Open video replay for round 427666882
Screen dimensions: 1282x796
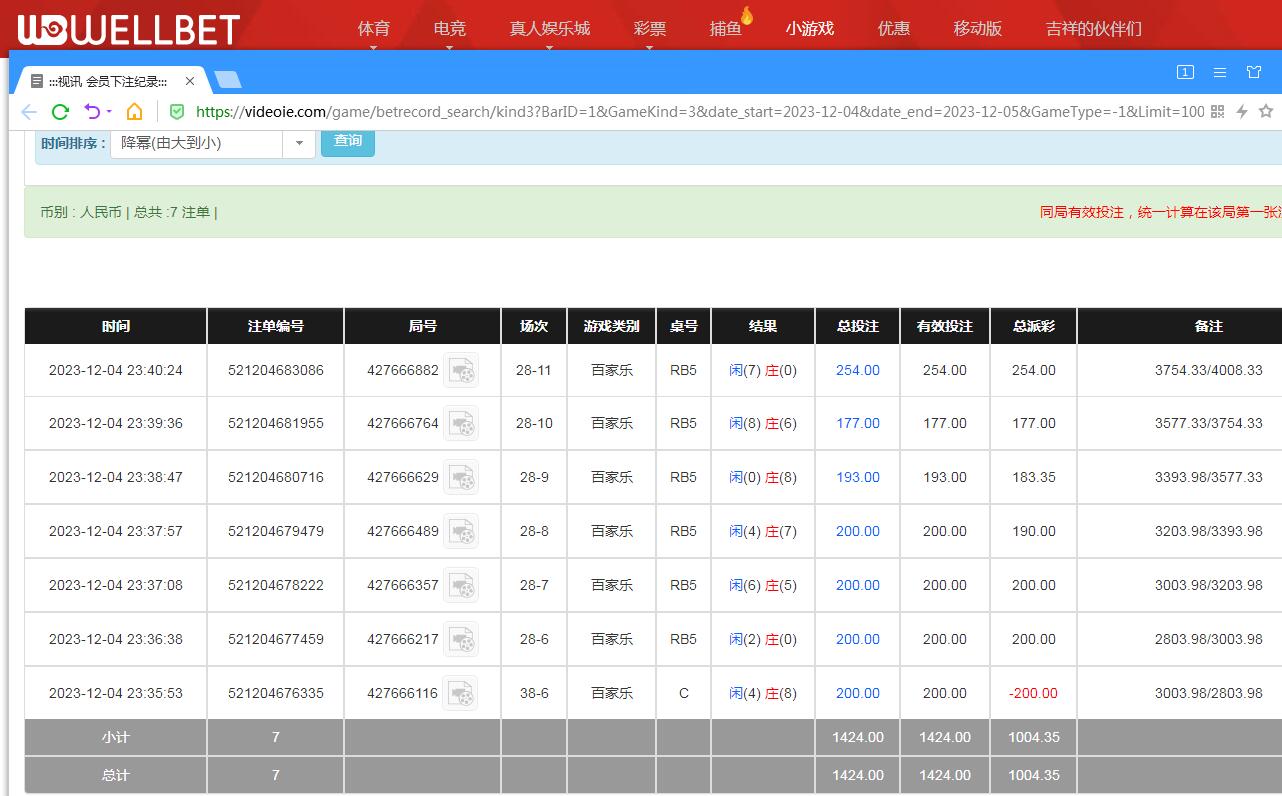(x=461, y=371)
